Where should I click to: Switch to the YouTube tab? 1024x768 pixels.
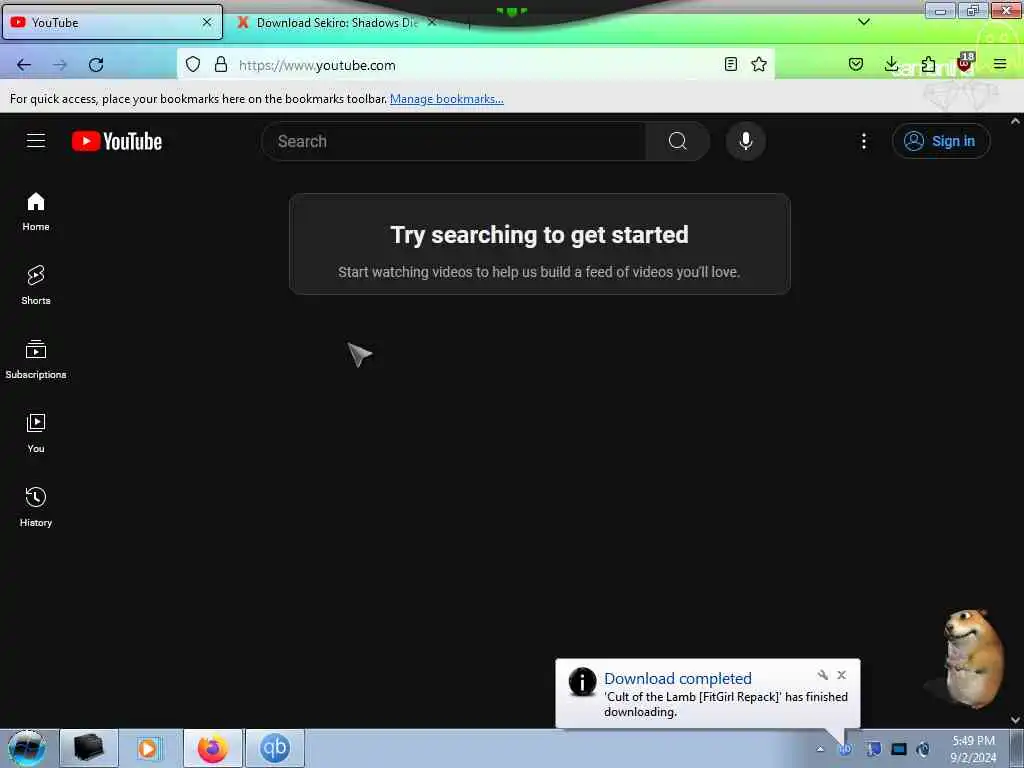pyautogui.click(x=112, y=22)
